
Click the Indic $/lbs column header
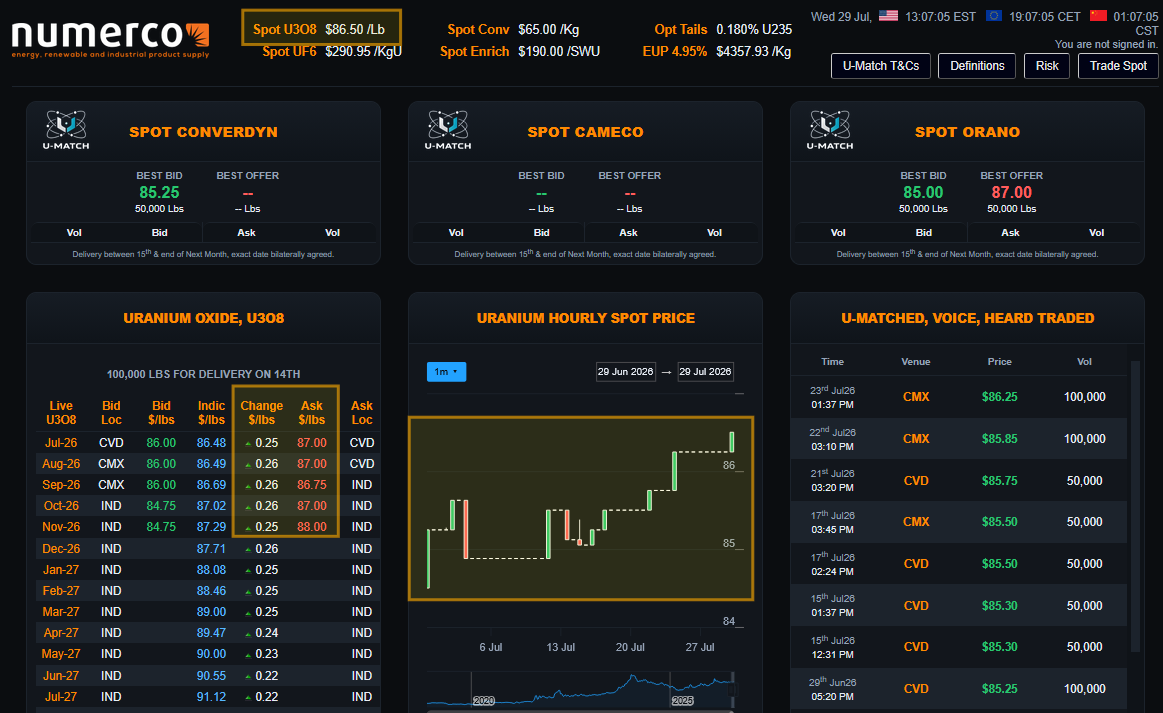tap(211, 413)
